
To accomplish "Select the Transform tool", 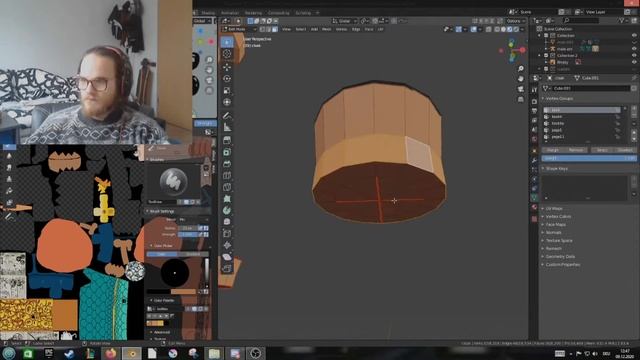I will 227,102.
